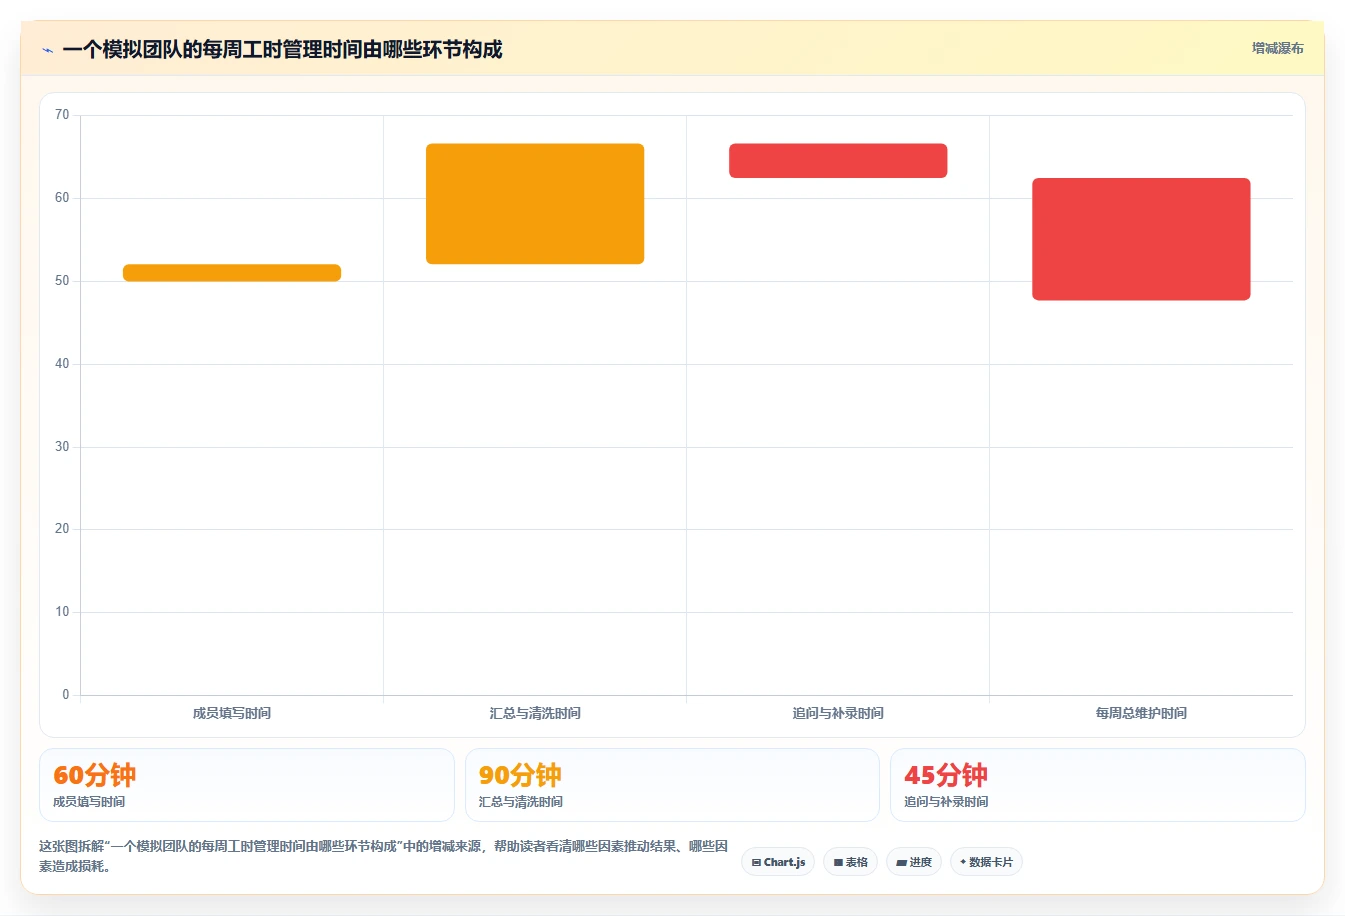Click the Chart.js tag chip
The height and width of the screenshot is (916, 1345).
[x=778, y=862]
